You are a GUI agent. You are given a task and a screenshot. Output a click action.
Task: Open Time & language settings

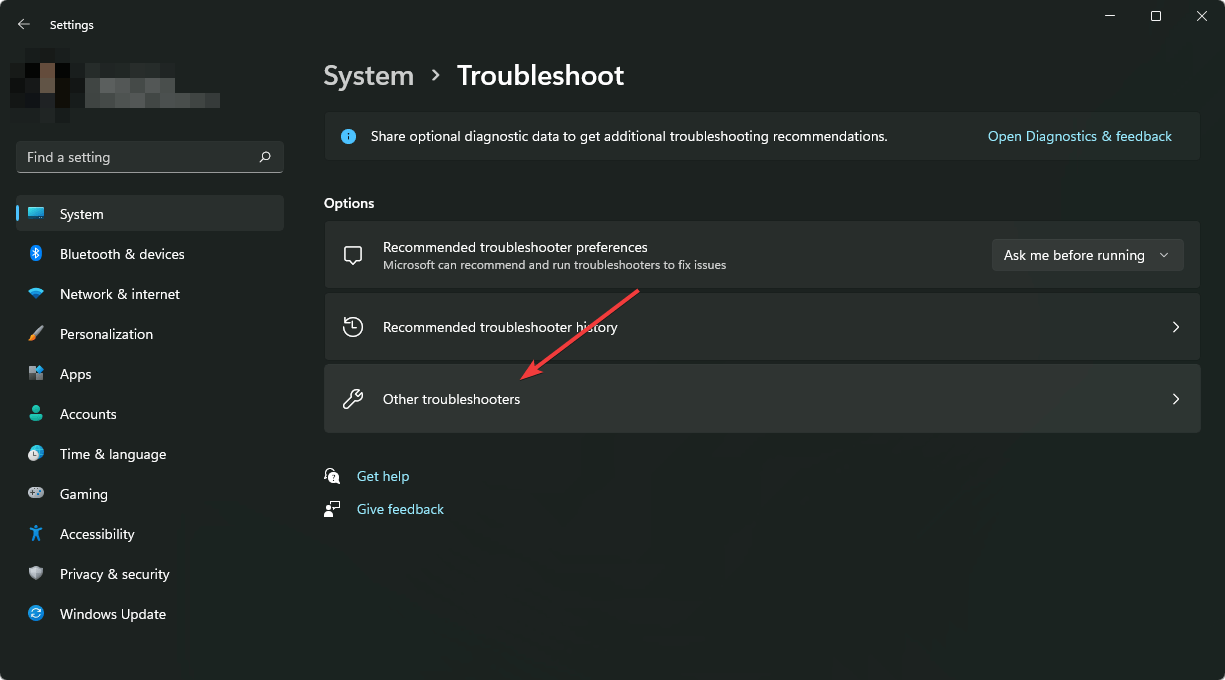[x=150, y=454]
